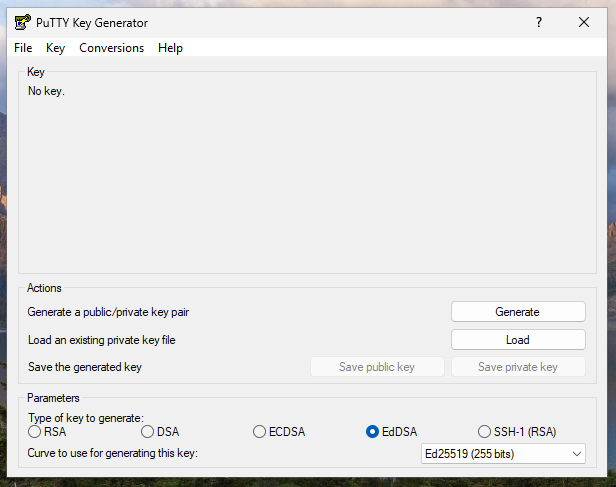The height and width of the screenshot is (487, 616).
Task: Click the Save public key button
Action: click(x=376, y=367)
